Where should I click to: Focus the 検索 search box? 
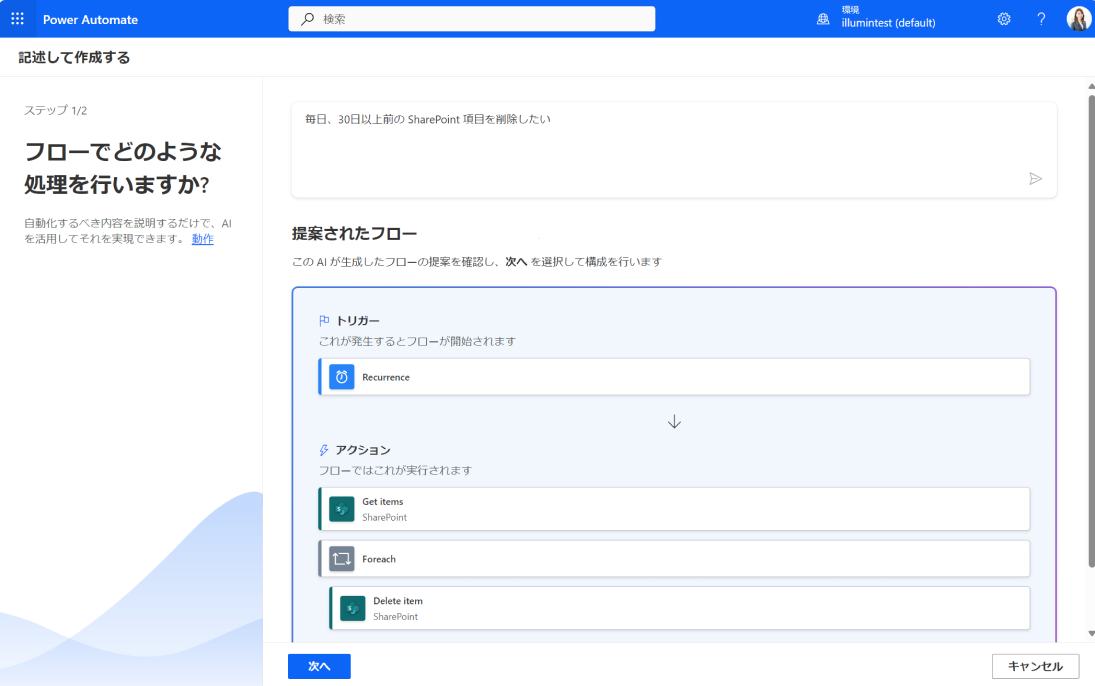click(x=471, y=19)
